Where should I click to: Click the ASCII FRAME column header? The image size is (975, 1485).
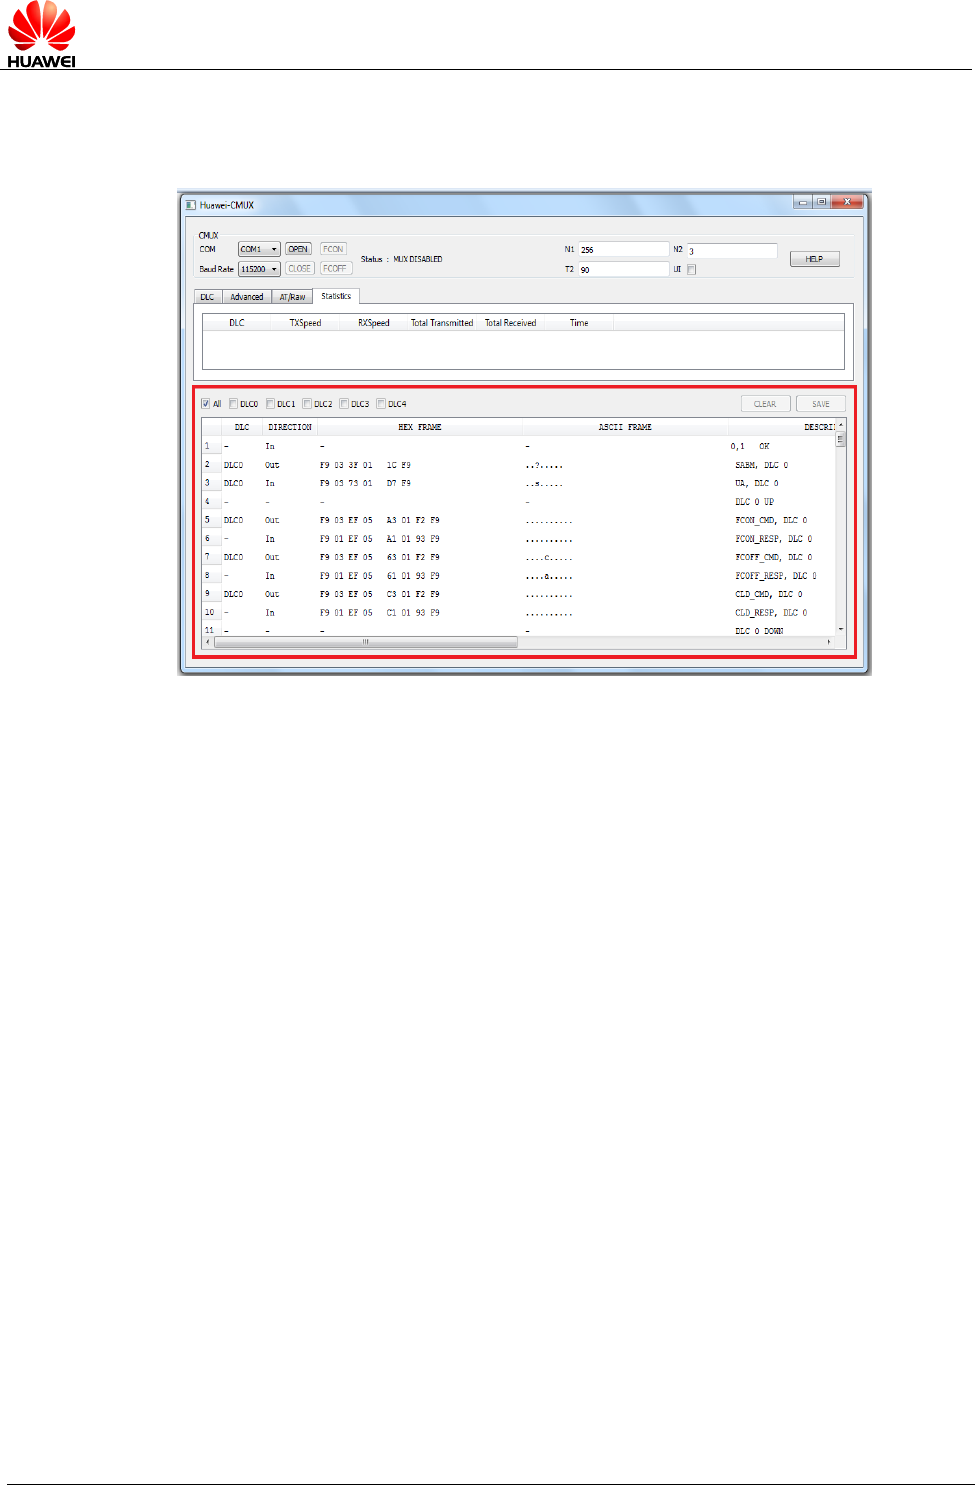(x=625, y=427)
